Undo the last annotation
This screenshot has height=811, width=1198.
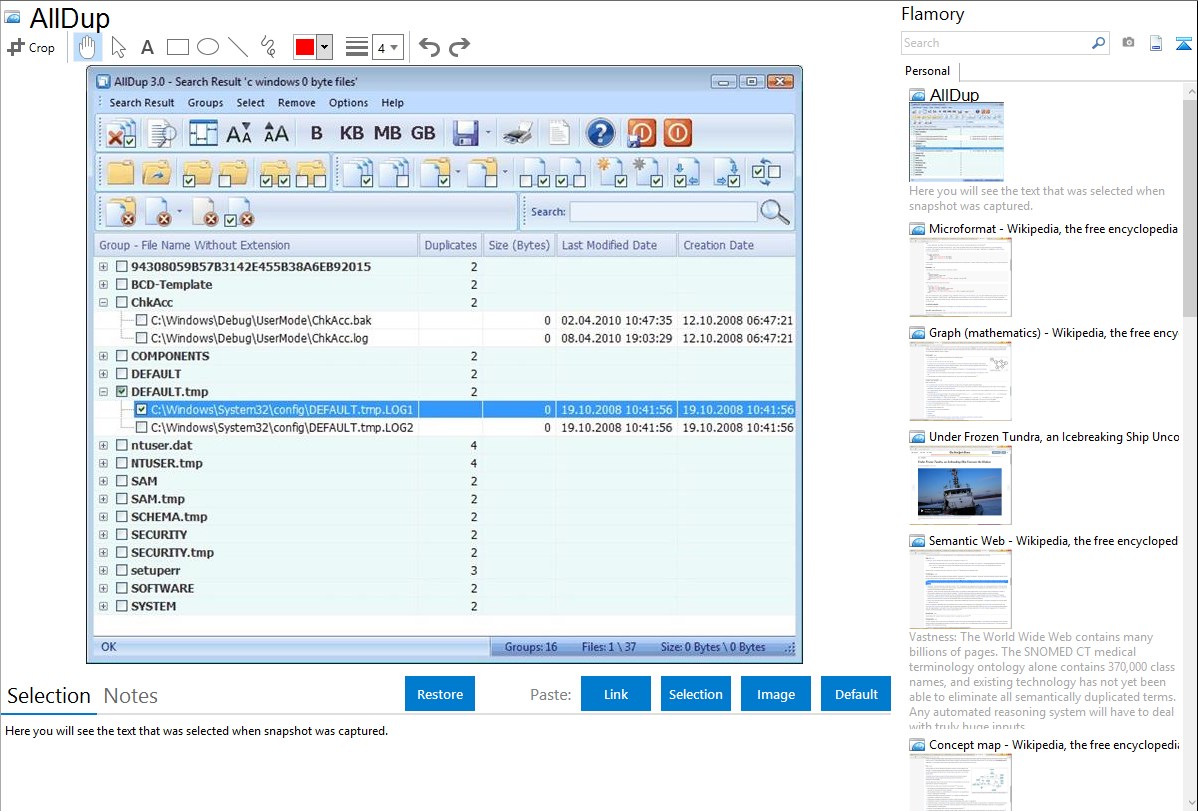pos(429,47)
